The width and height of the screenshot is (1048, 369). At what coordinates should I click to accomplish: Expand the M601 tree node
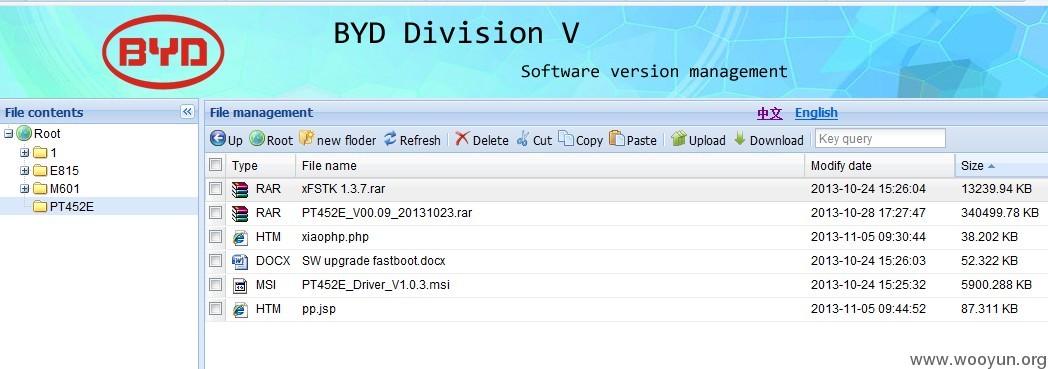(x=25, y=189)
